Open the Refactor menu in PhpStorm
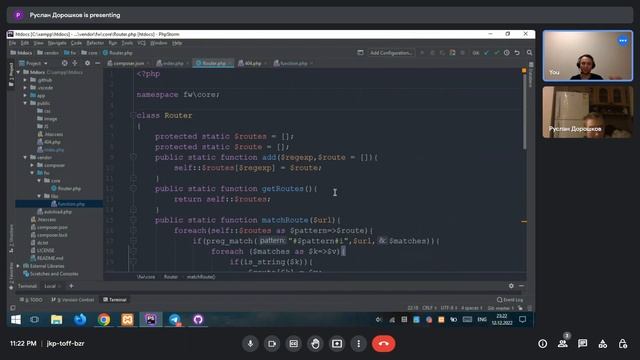This screenshot has width=640, height=360. click(95, 43)
